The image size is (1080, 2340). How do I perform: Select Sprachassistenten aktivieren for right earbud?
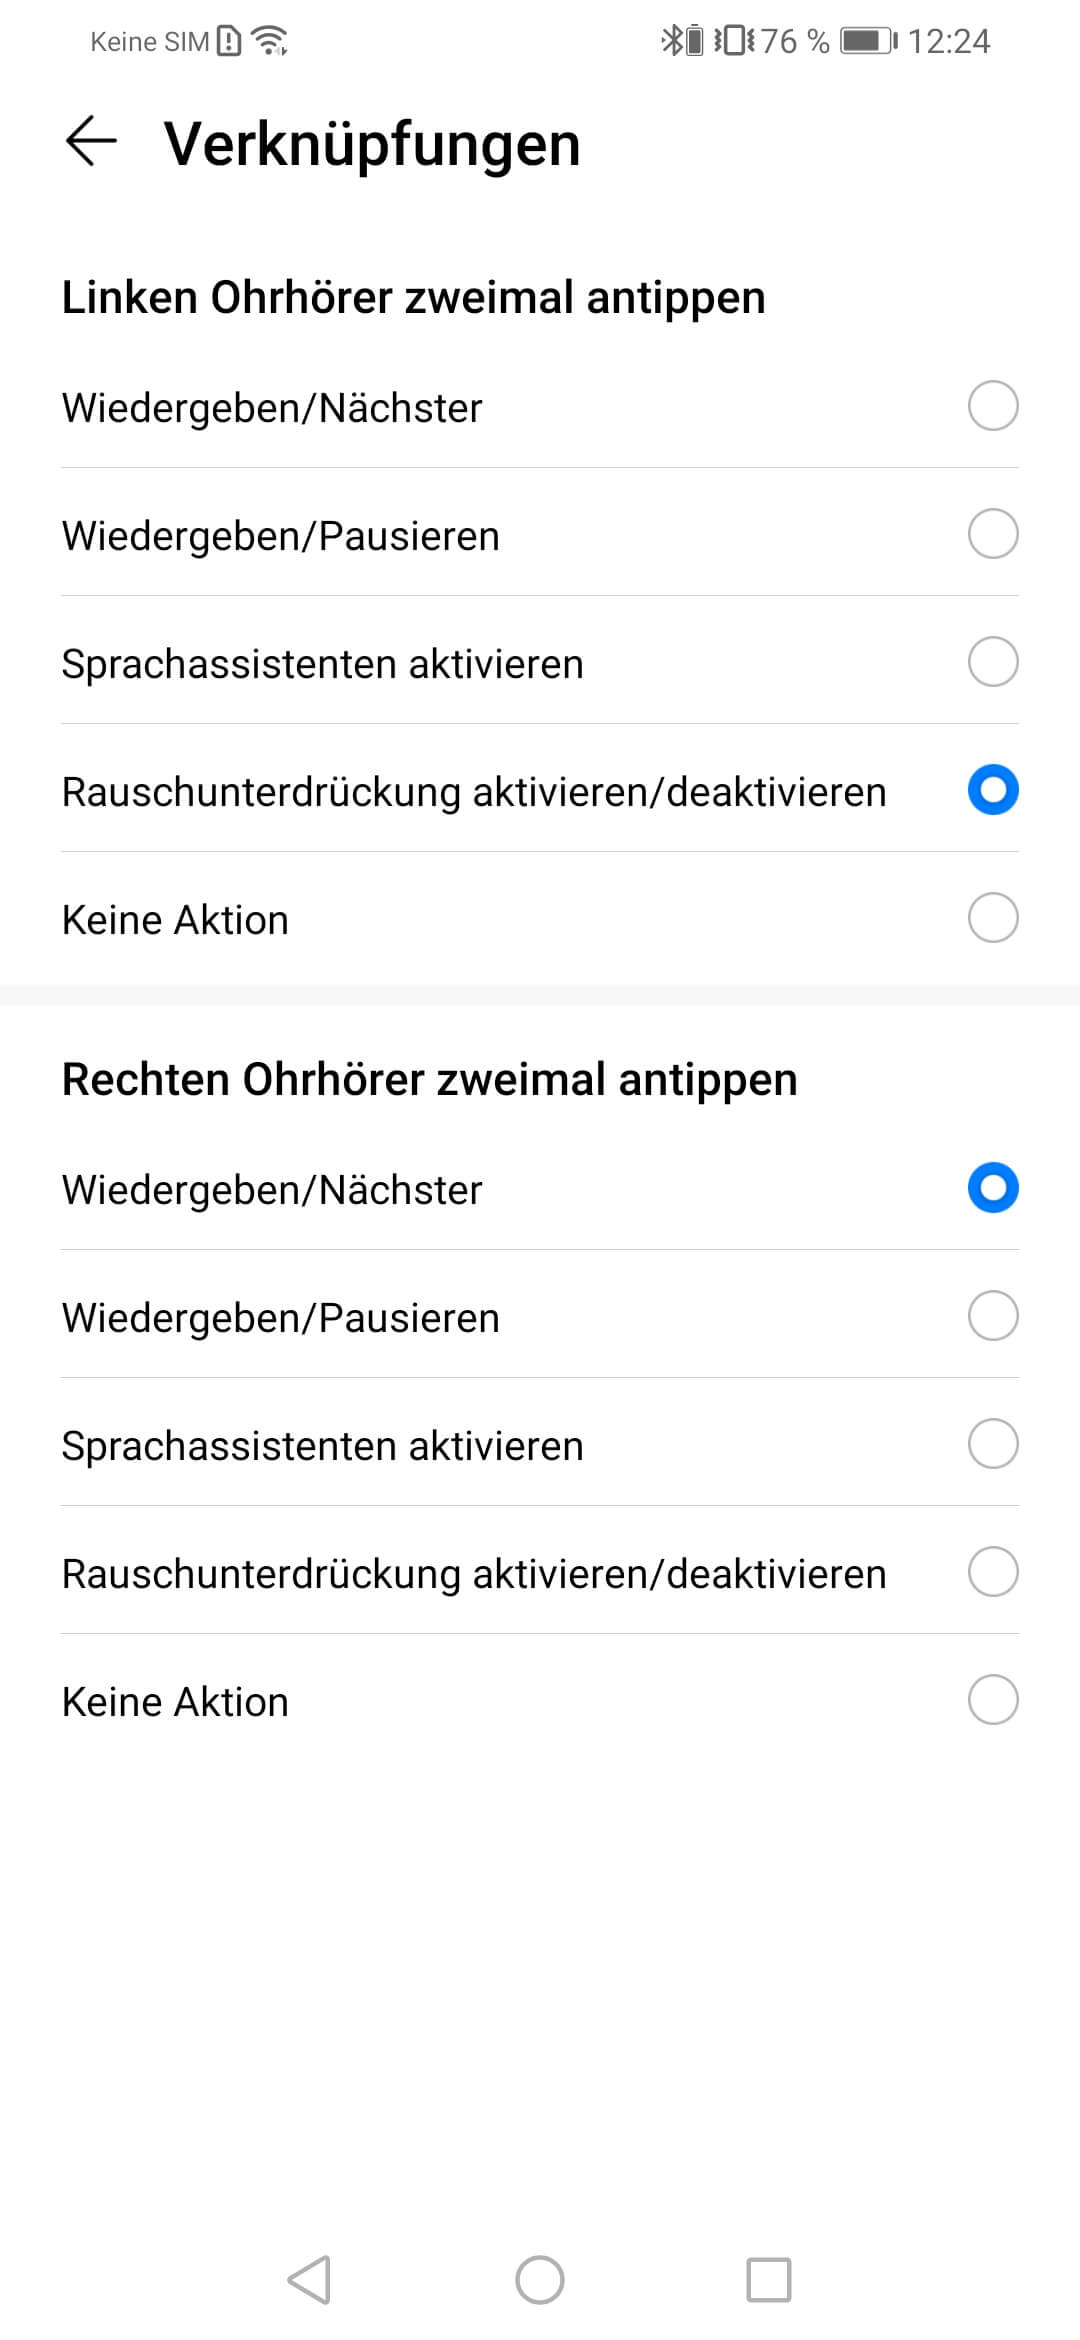(x=992, y=1444)
